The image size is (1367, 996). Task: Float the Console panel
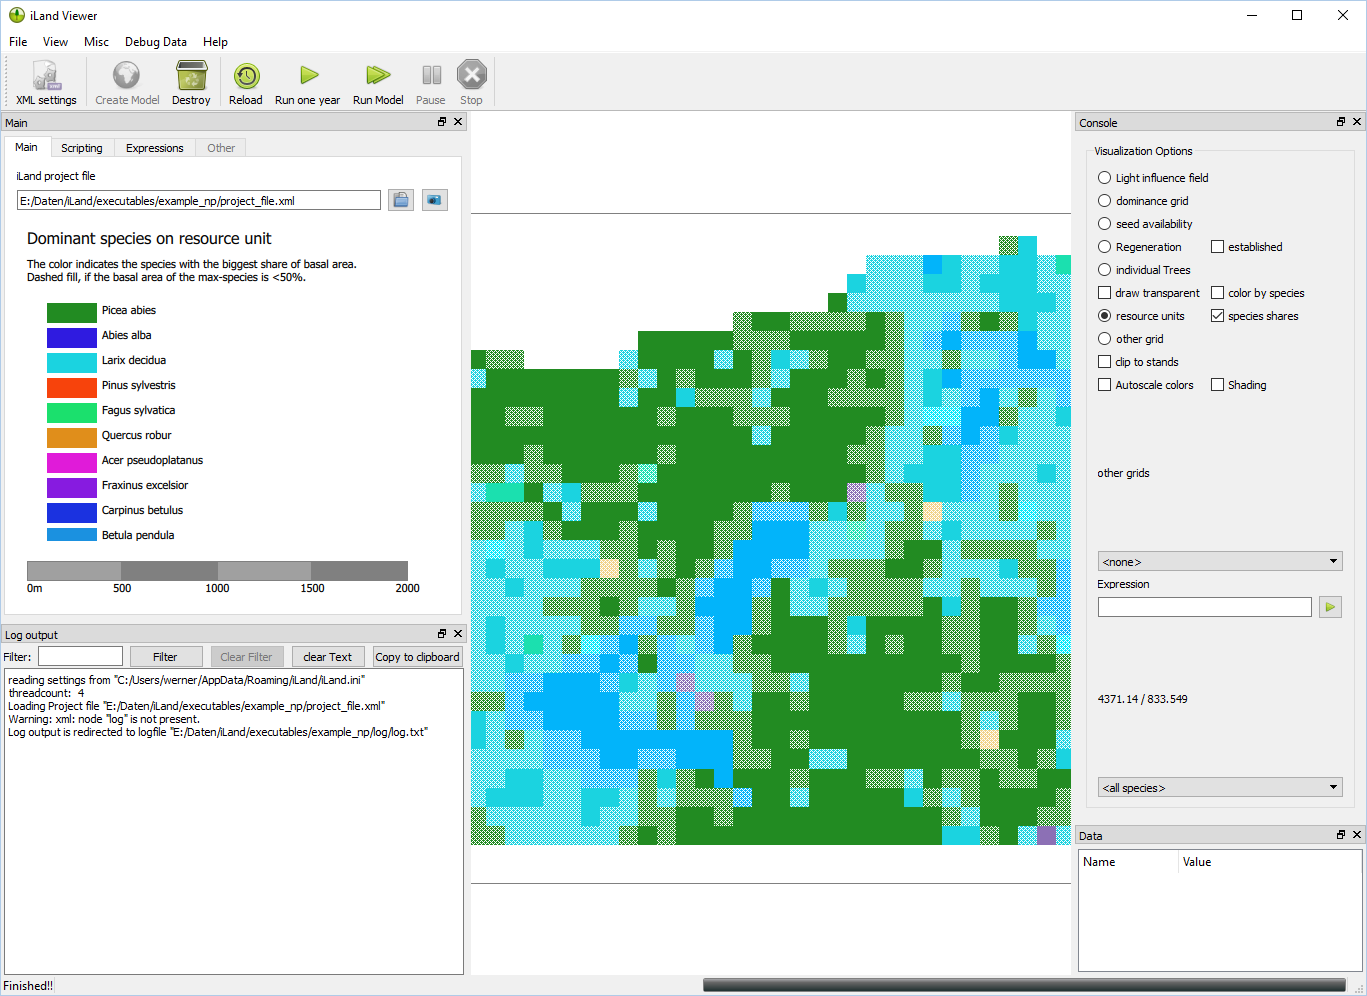pos(1341,122)
